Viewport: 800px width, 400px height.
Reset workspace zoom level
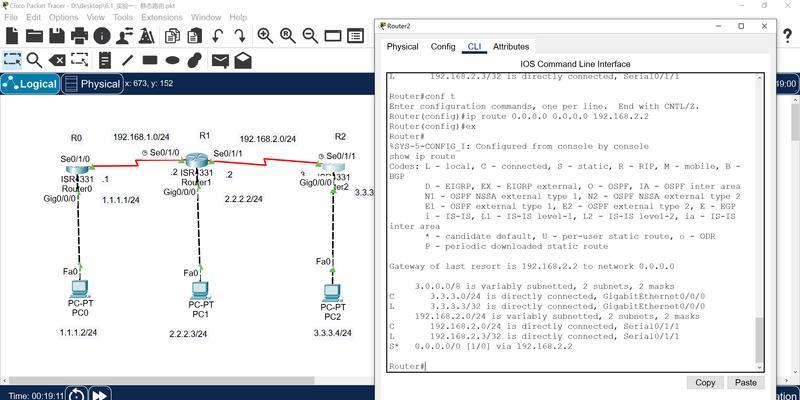click(x=288, y=36)
